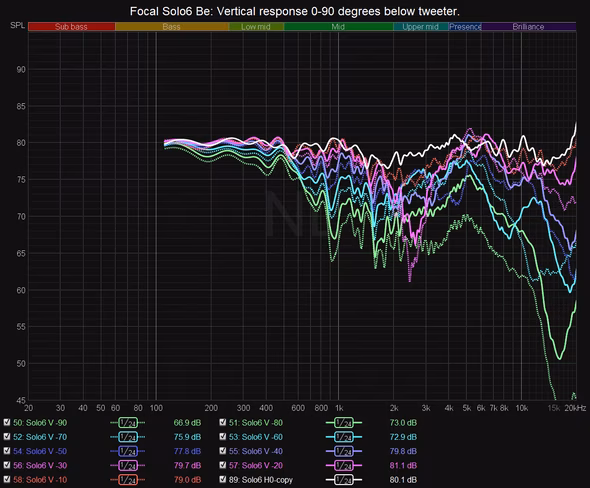Screen dimensions: 590x488
Task: Select the 55: Solo6 V -40 legend label
Action: click(256, 451)
